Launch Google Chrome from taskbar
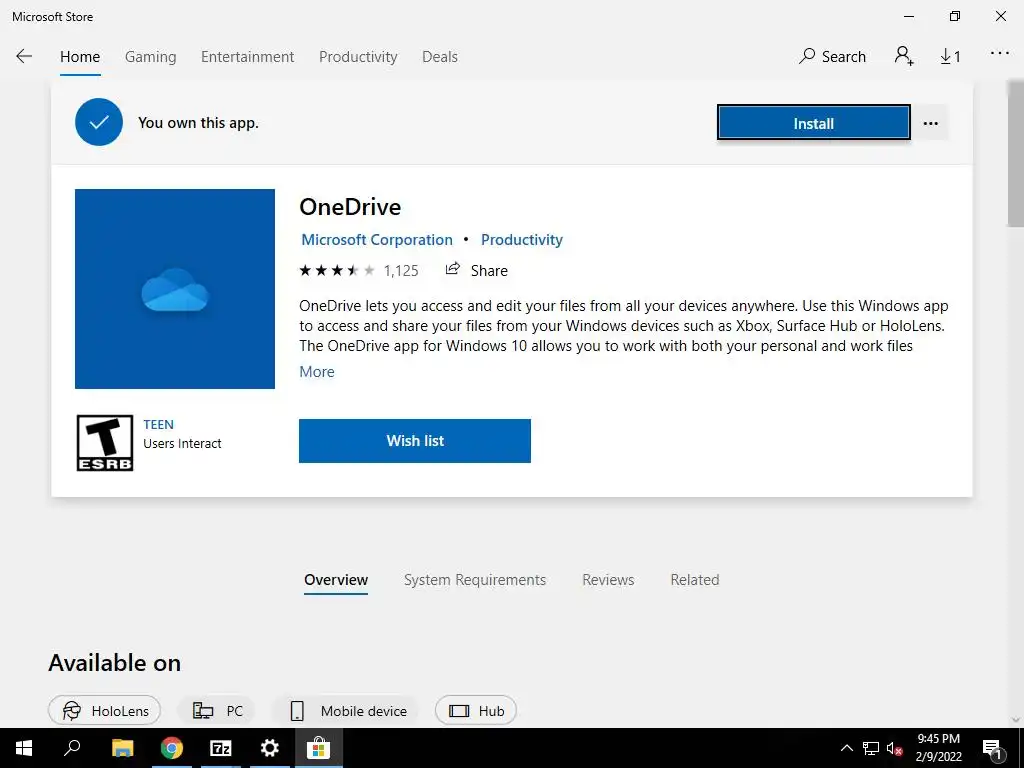Image resolution: width=1024 pixels, height=768 pixels. (x=171, y=748)
